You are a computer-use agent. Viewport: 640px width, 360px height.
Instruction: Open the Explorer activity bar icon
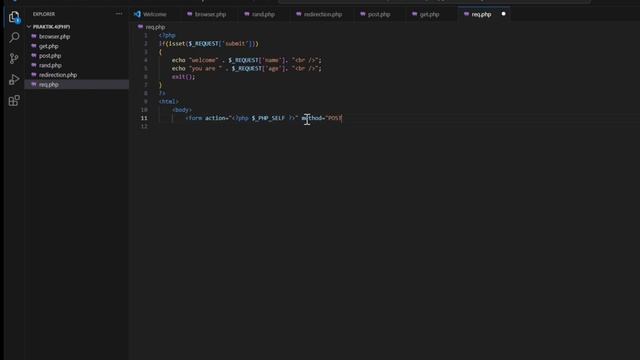14,17
